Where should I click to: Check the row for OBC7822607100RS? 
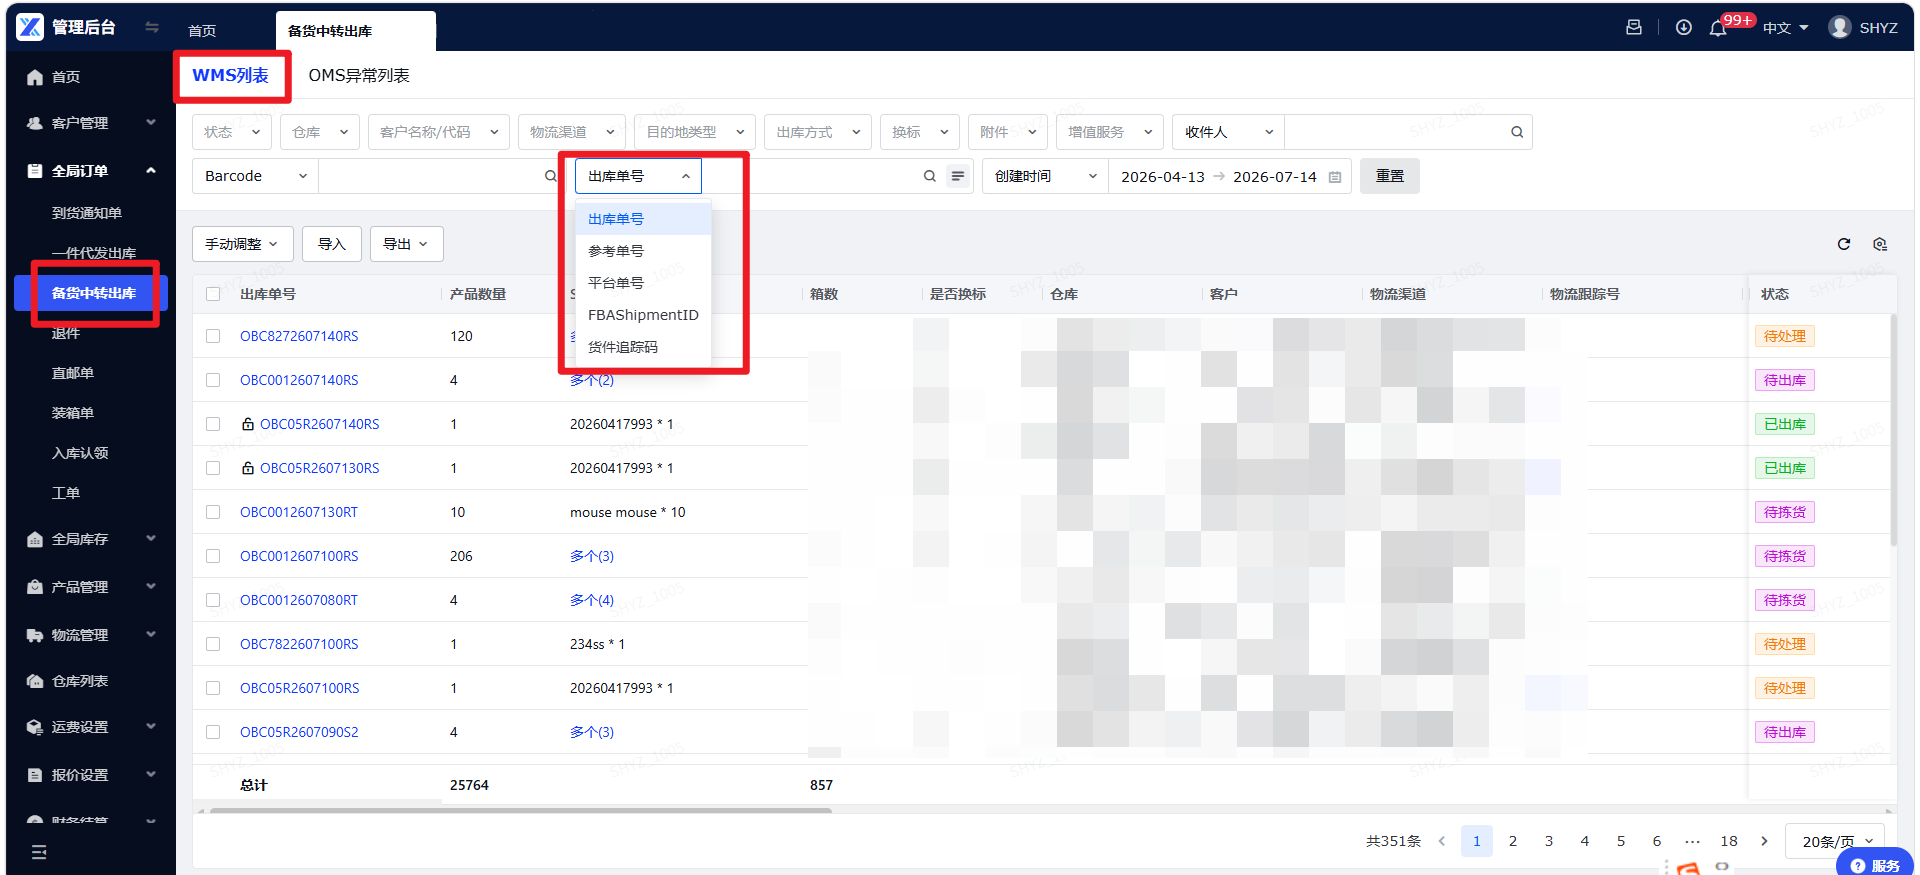[213, 644]
